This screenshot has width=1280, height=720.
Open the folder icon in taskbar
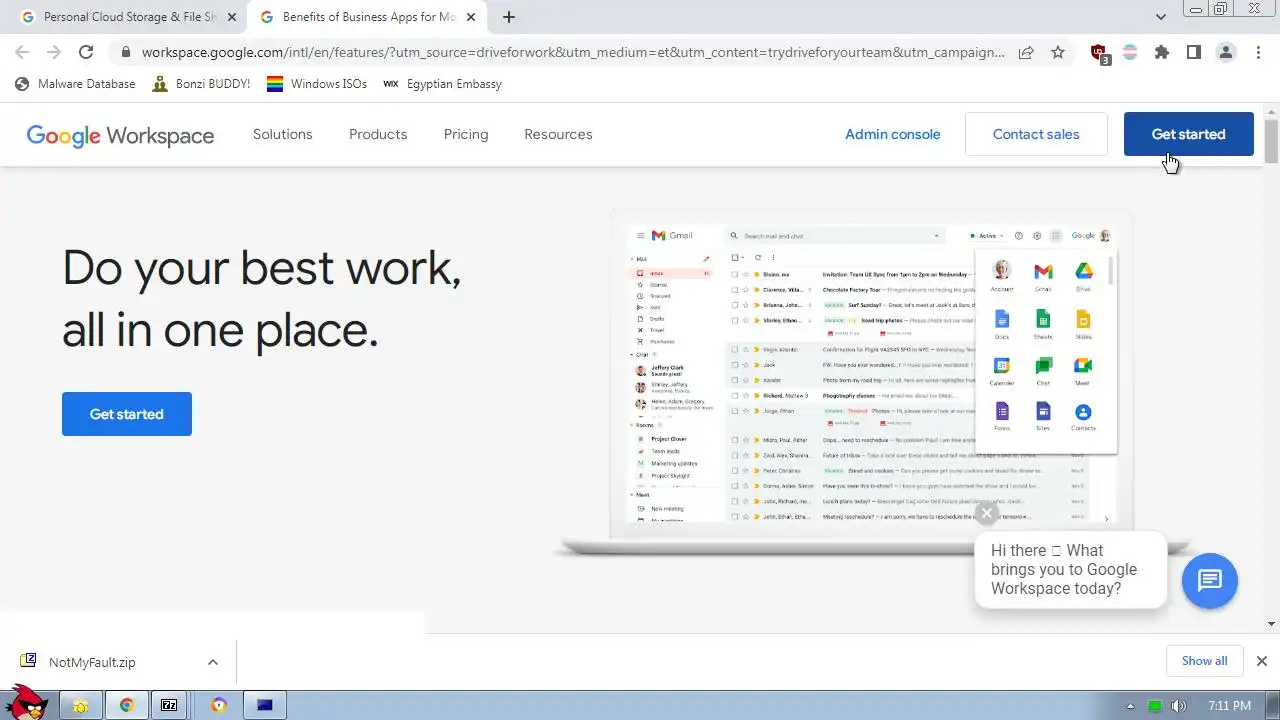(x=81, y=705)
